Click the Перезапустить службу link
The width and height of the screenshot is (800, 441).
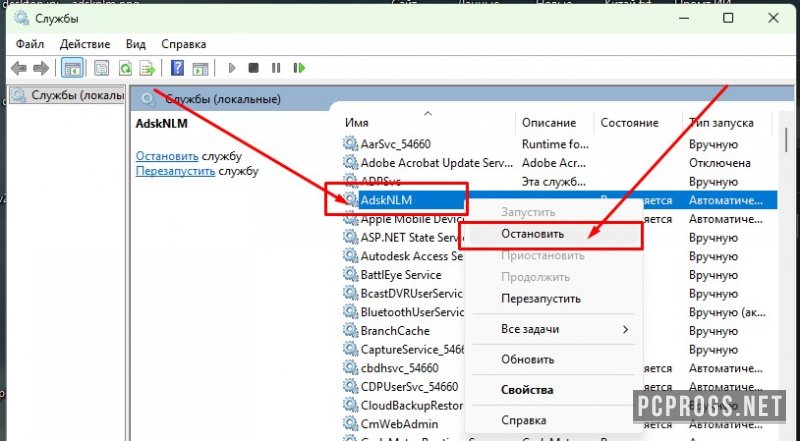click(x=175, y=171)
